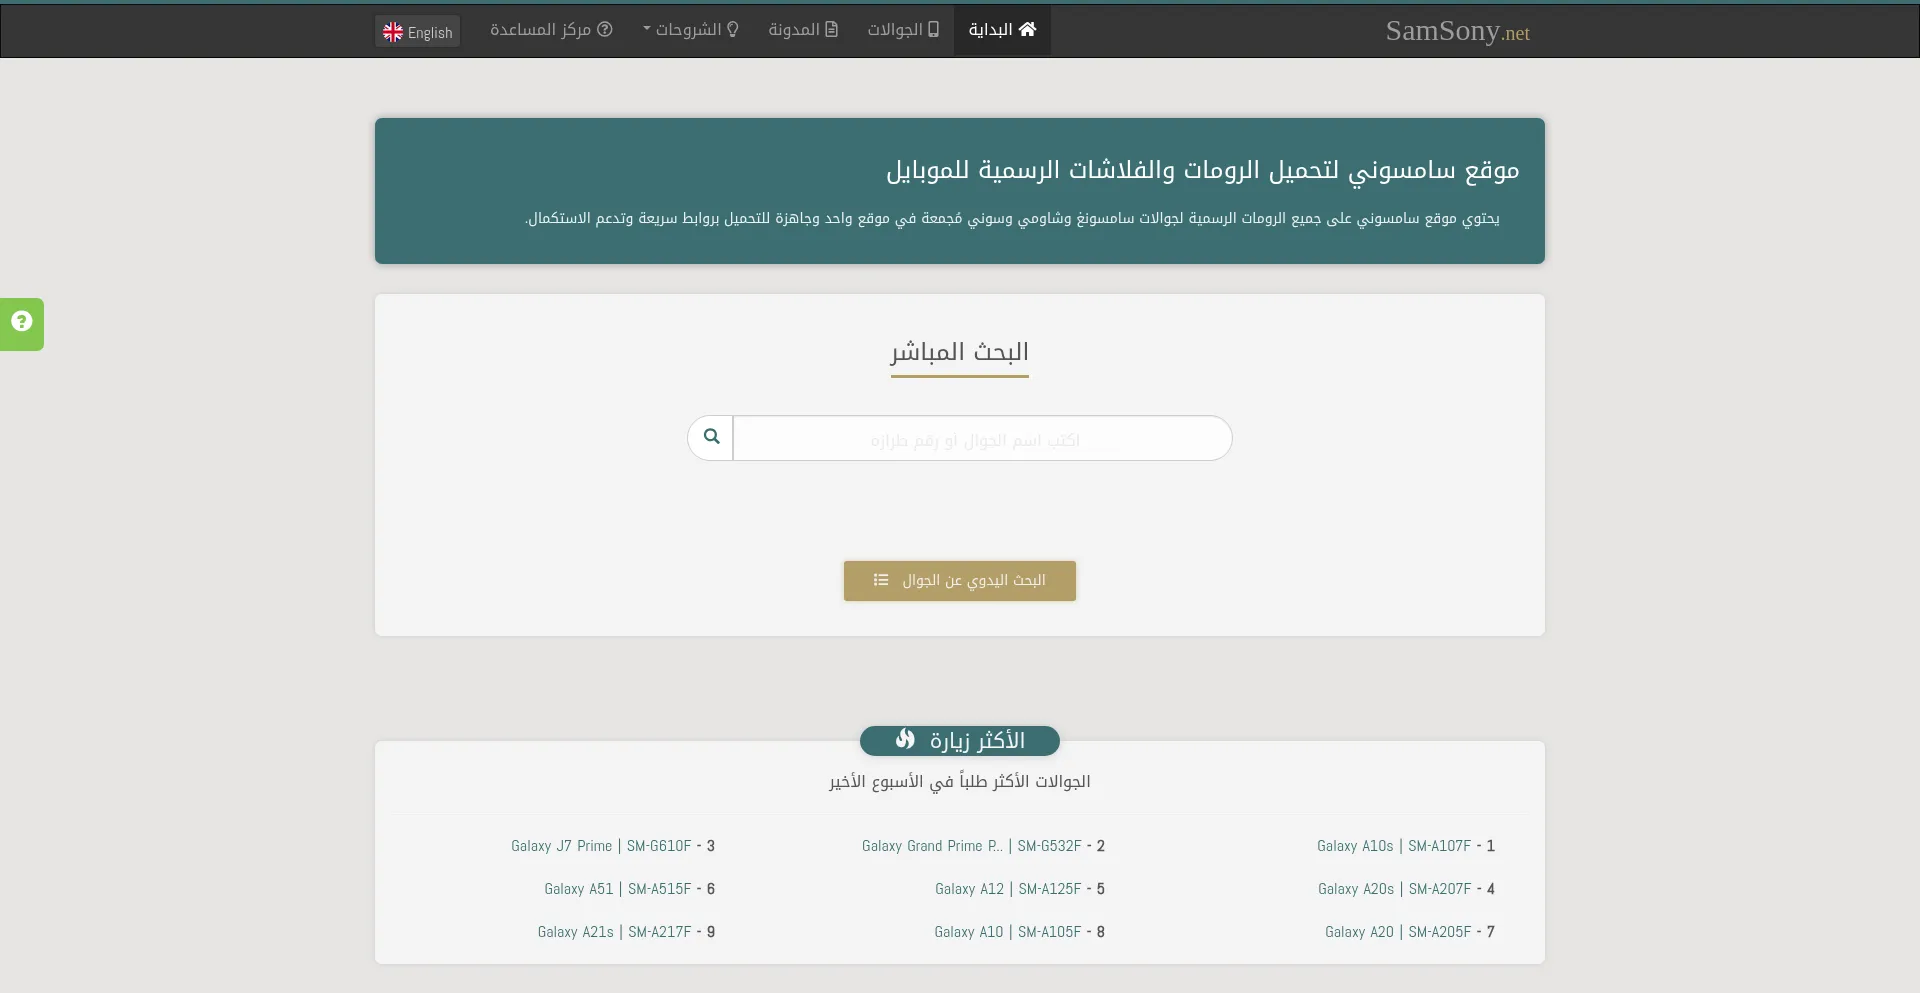Click the banner title about الرومات والفلاشات

pyautogui.click(x=1203, y=170)
